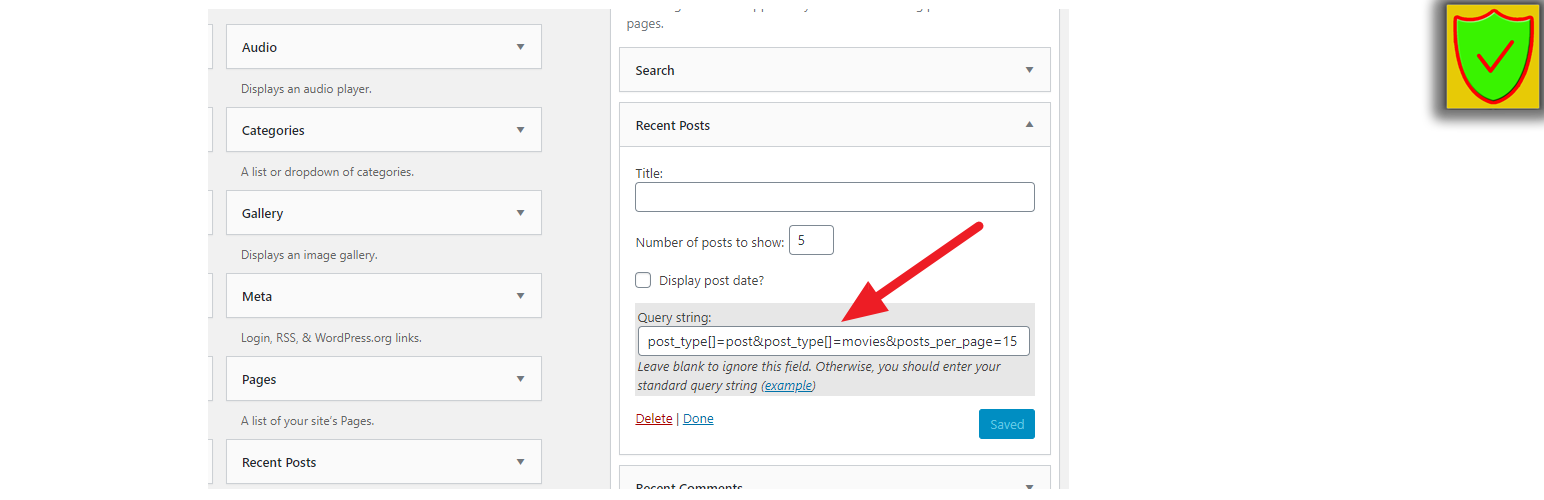Expand the available Recent Posts widget arrow
This screenshot has height=500, width=1544.
(x=520, y=462)
